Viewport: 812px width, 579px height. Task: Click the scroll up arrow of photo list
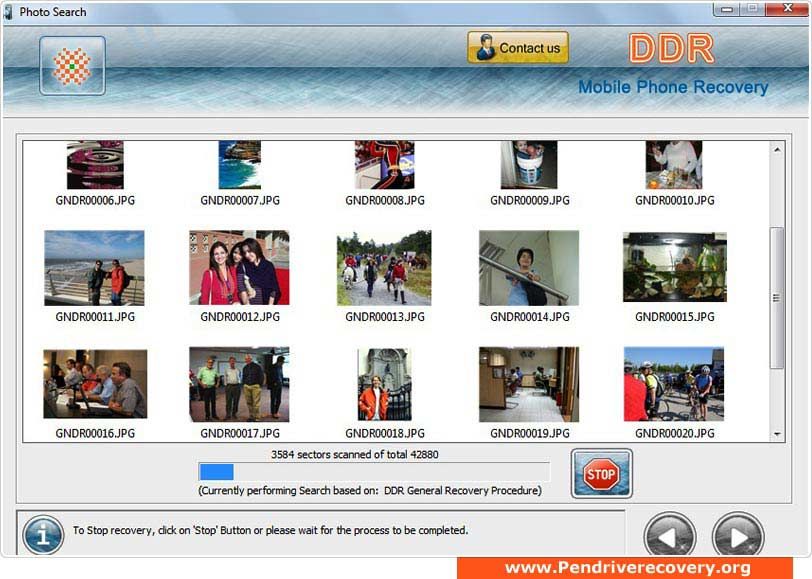pyautogui.click(x=777, y=150)
